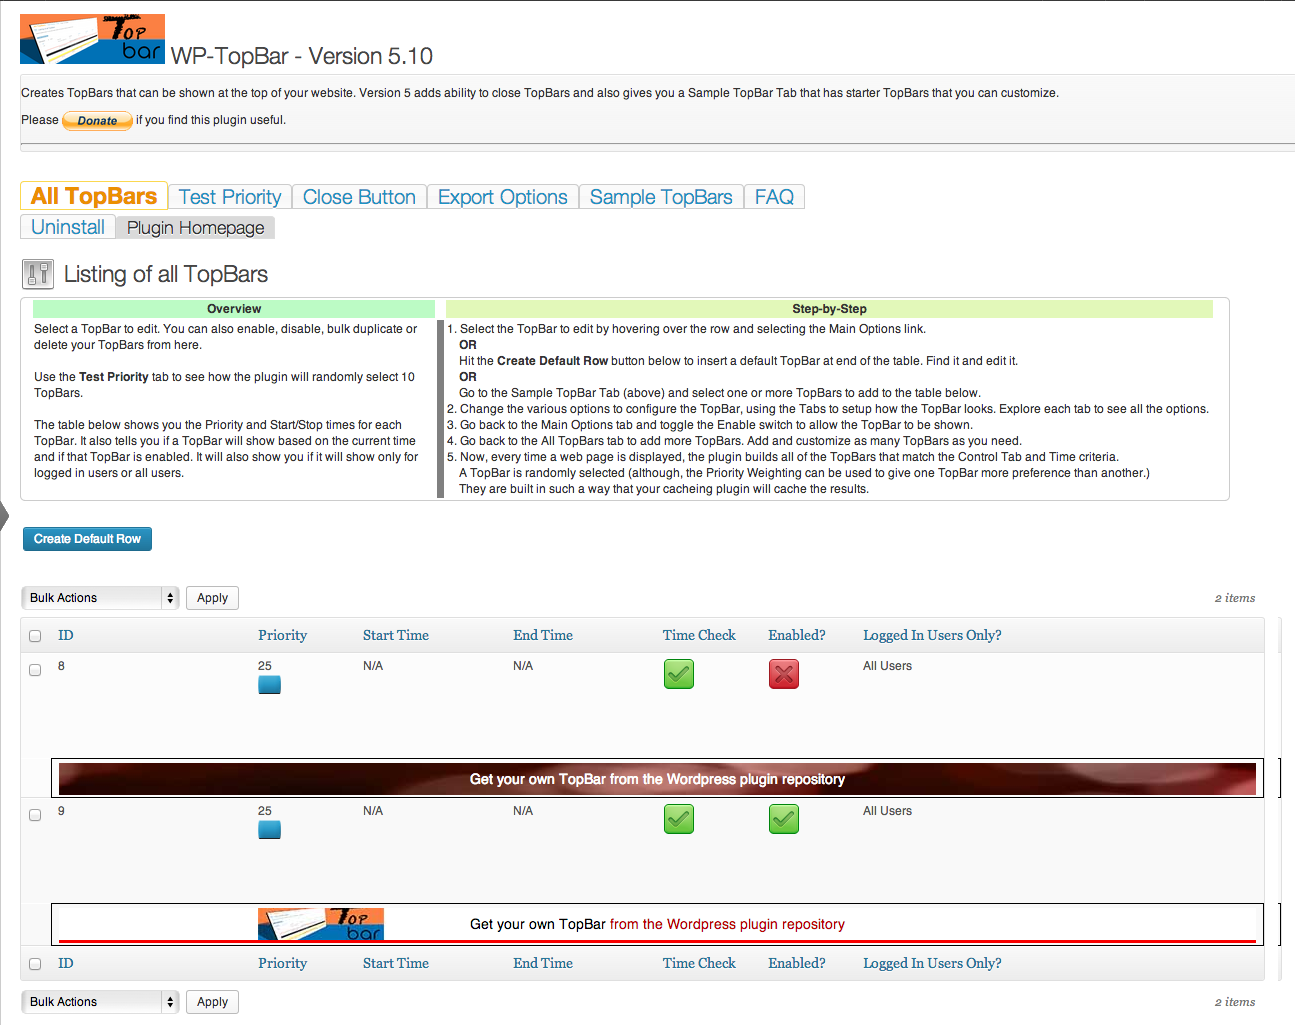Check the checkbox for TopBar ID 9
The height and width of the screenshot is (1025, 1295).
click(35, 815)
